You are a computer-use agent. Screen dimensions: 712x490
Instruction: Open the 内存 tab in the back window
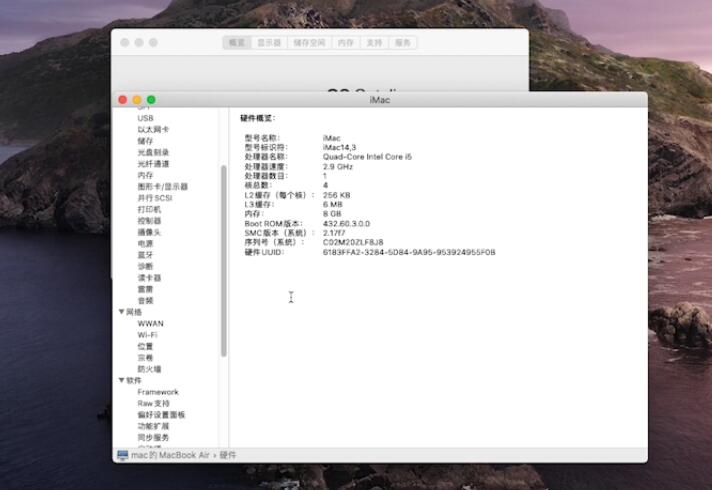point(346,43)
